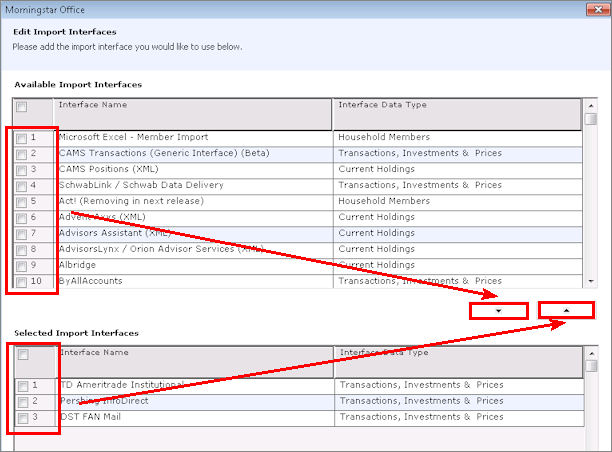Click the move up arrow button

pos(567,310)
